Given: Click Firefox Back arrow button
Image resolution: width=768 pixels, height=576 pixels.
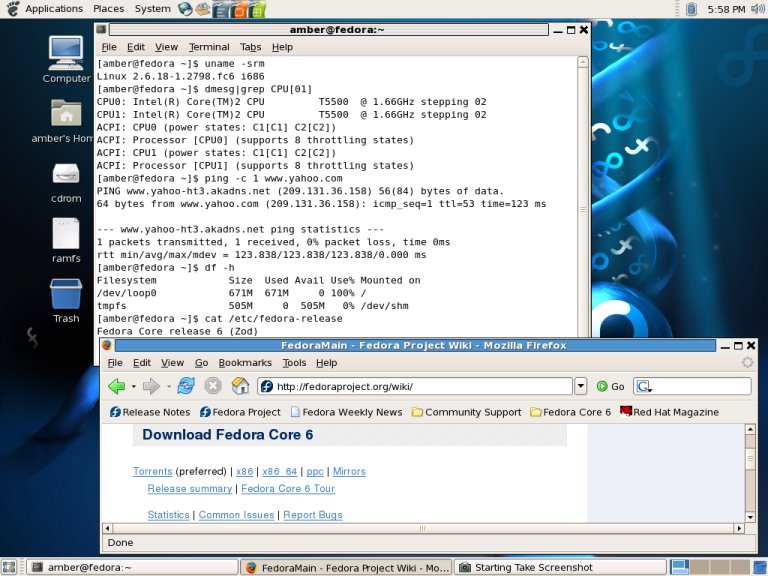Looking at the screenshot, I should click(x=117, y=386).
